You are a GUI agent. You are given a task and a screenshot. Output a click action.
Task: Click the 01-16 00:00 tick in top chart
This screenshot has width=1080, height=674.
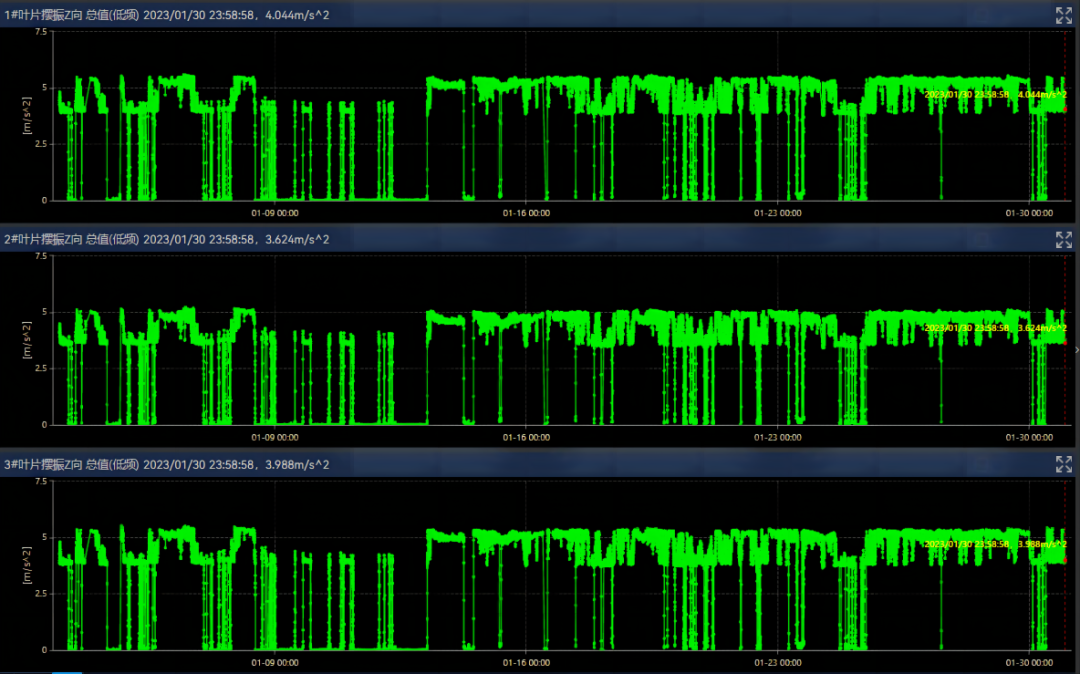click(x=526, y=212)
